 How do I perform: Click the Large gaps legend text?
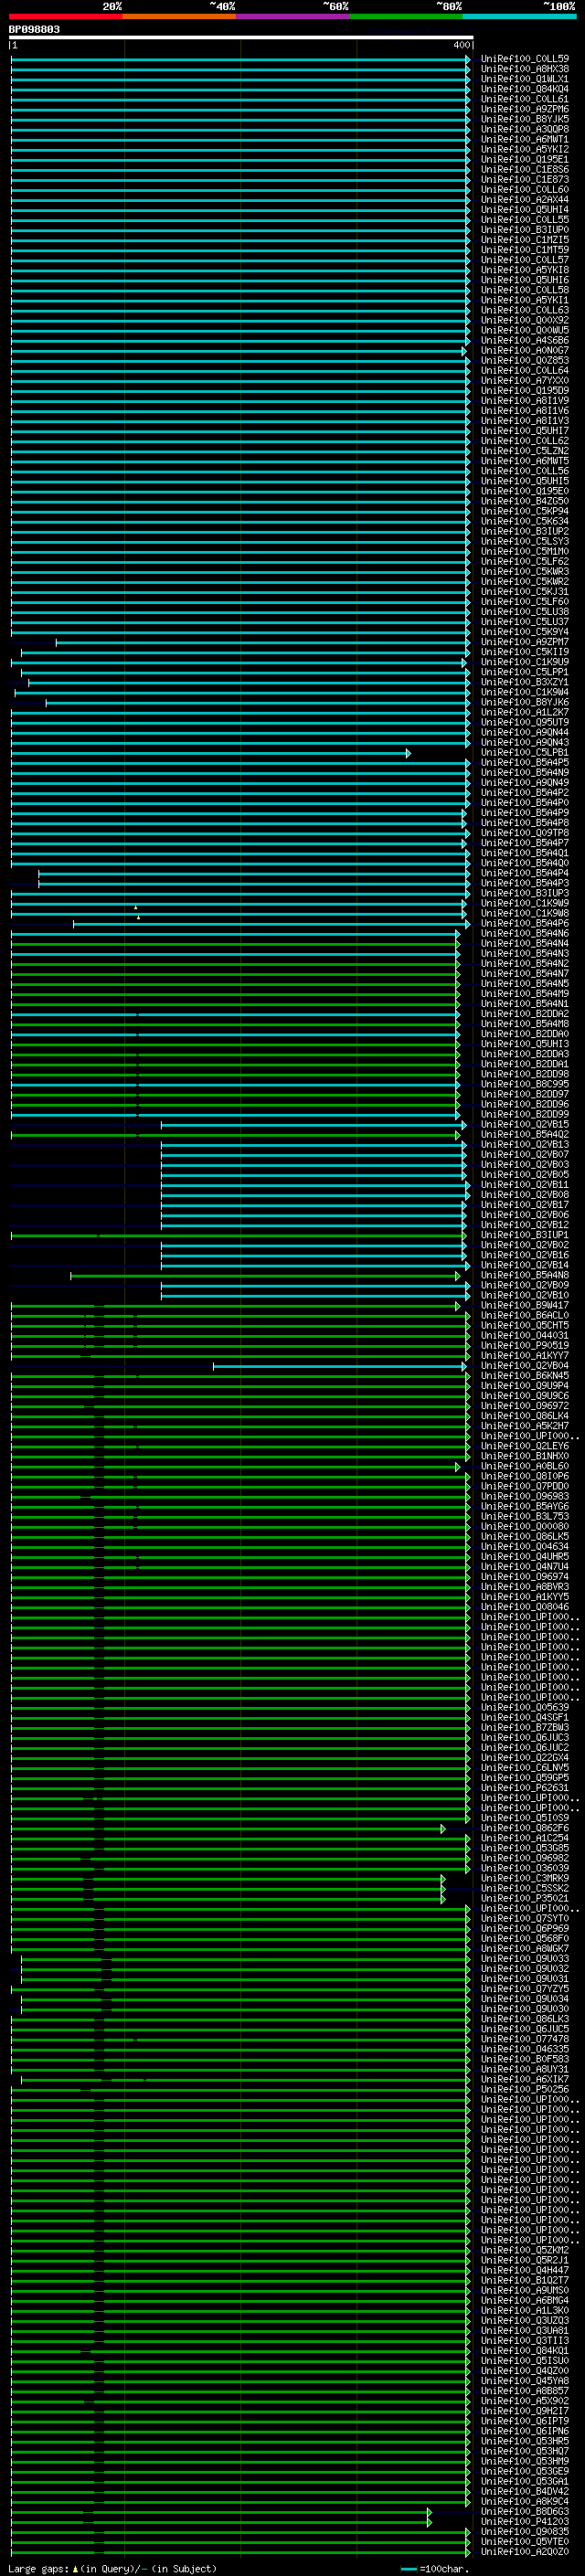tap(112, 2569)
